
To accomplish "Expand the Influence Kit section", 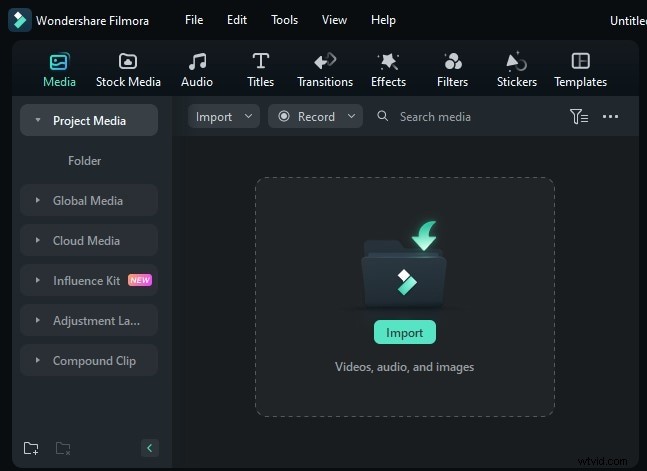I will click(x=38, y=280).
